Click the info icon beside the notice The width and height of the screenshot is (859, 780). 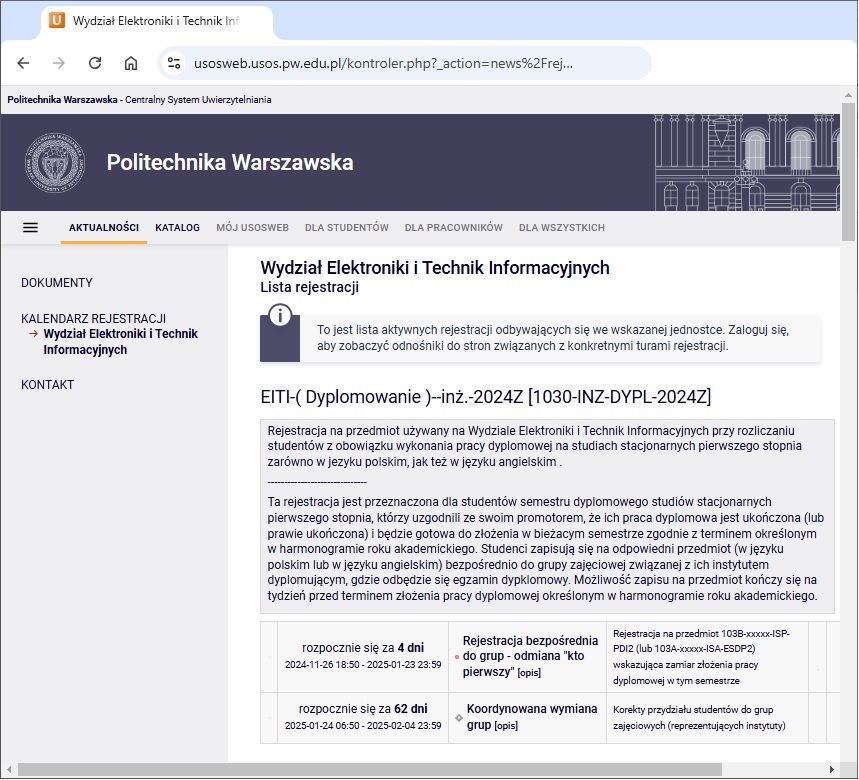(280, 316)
